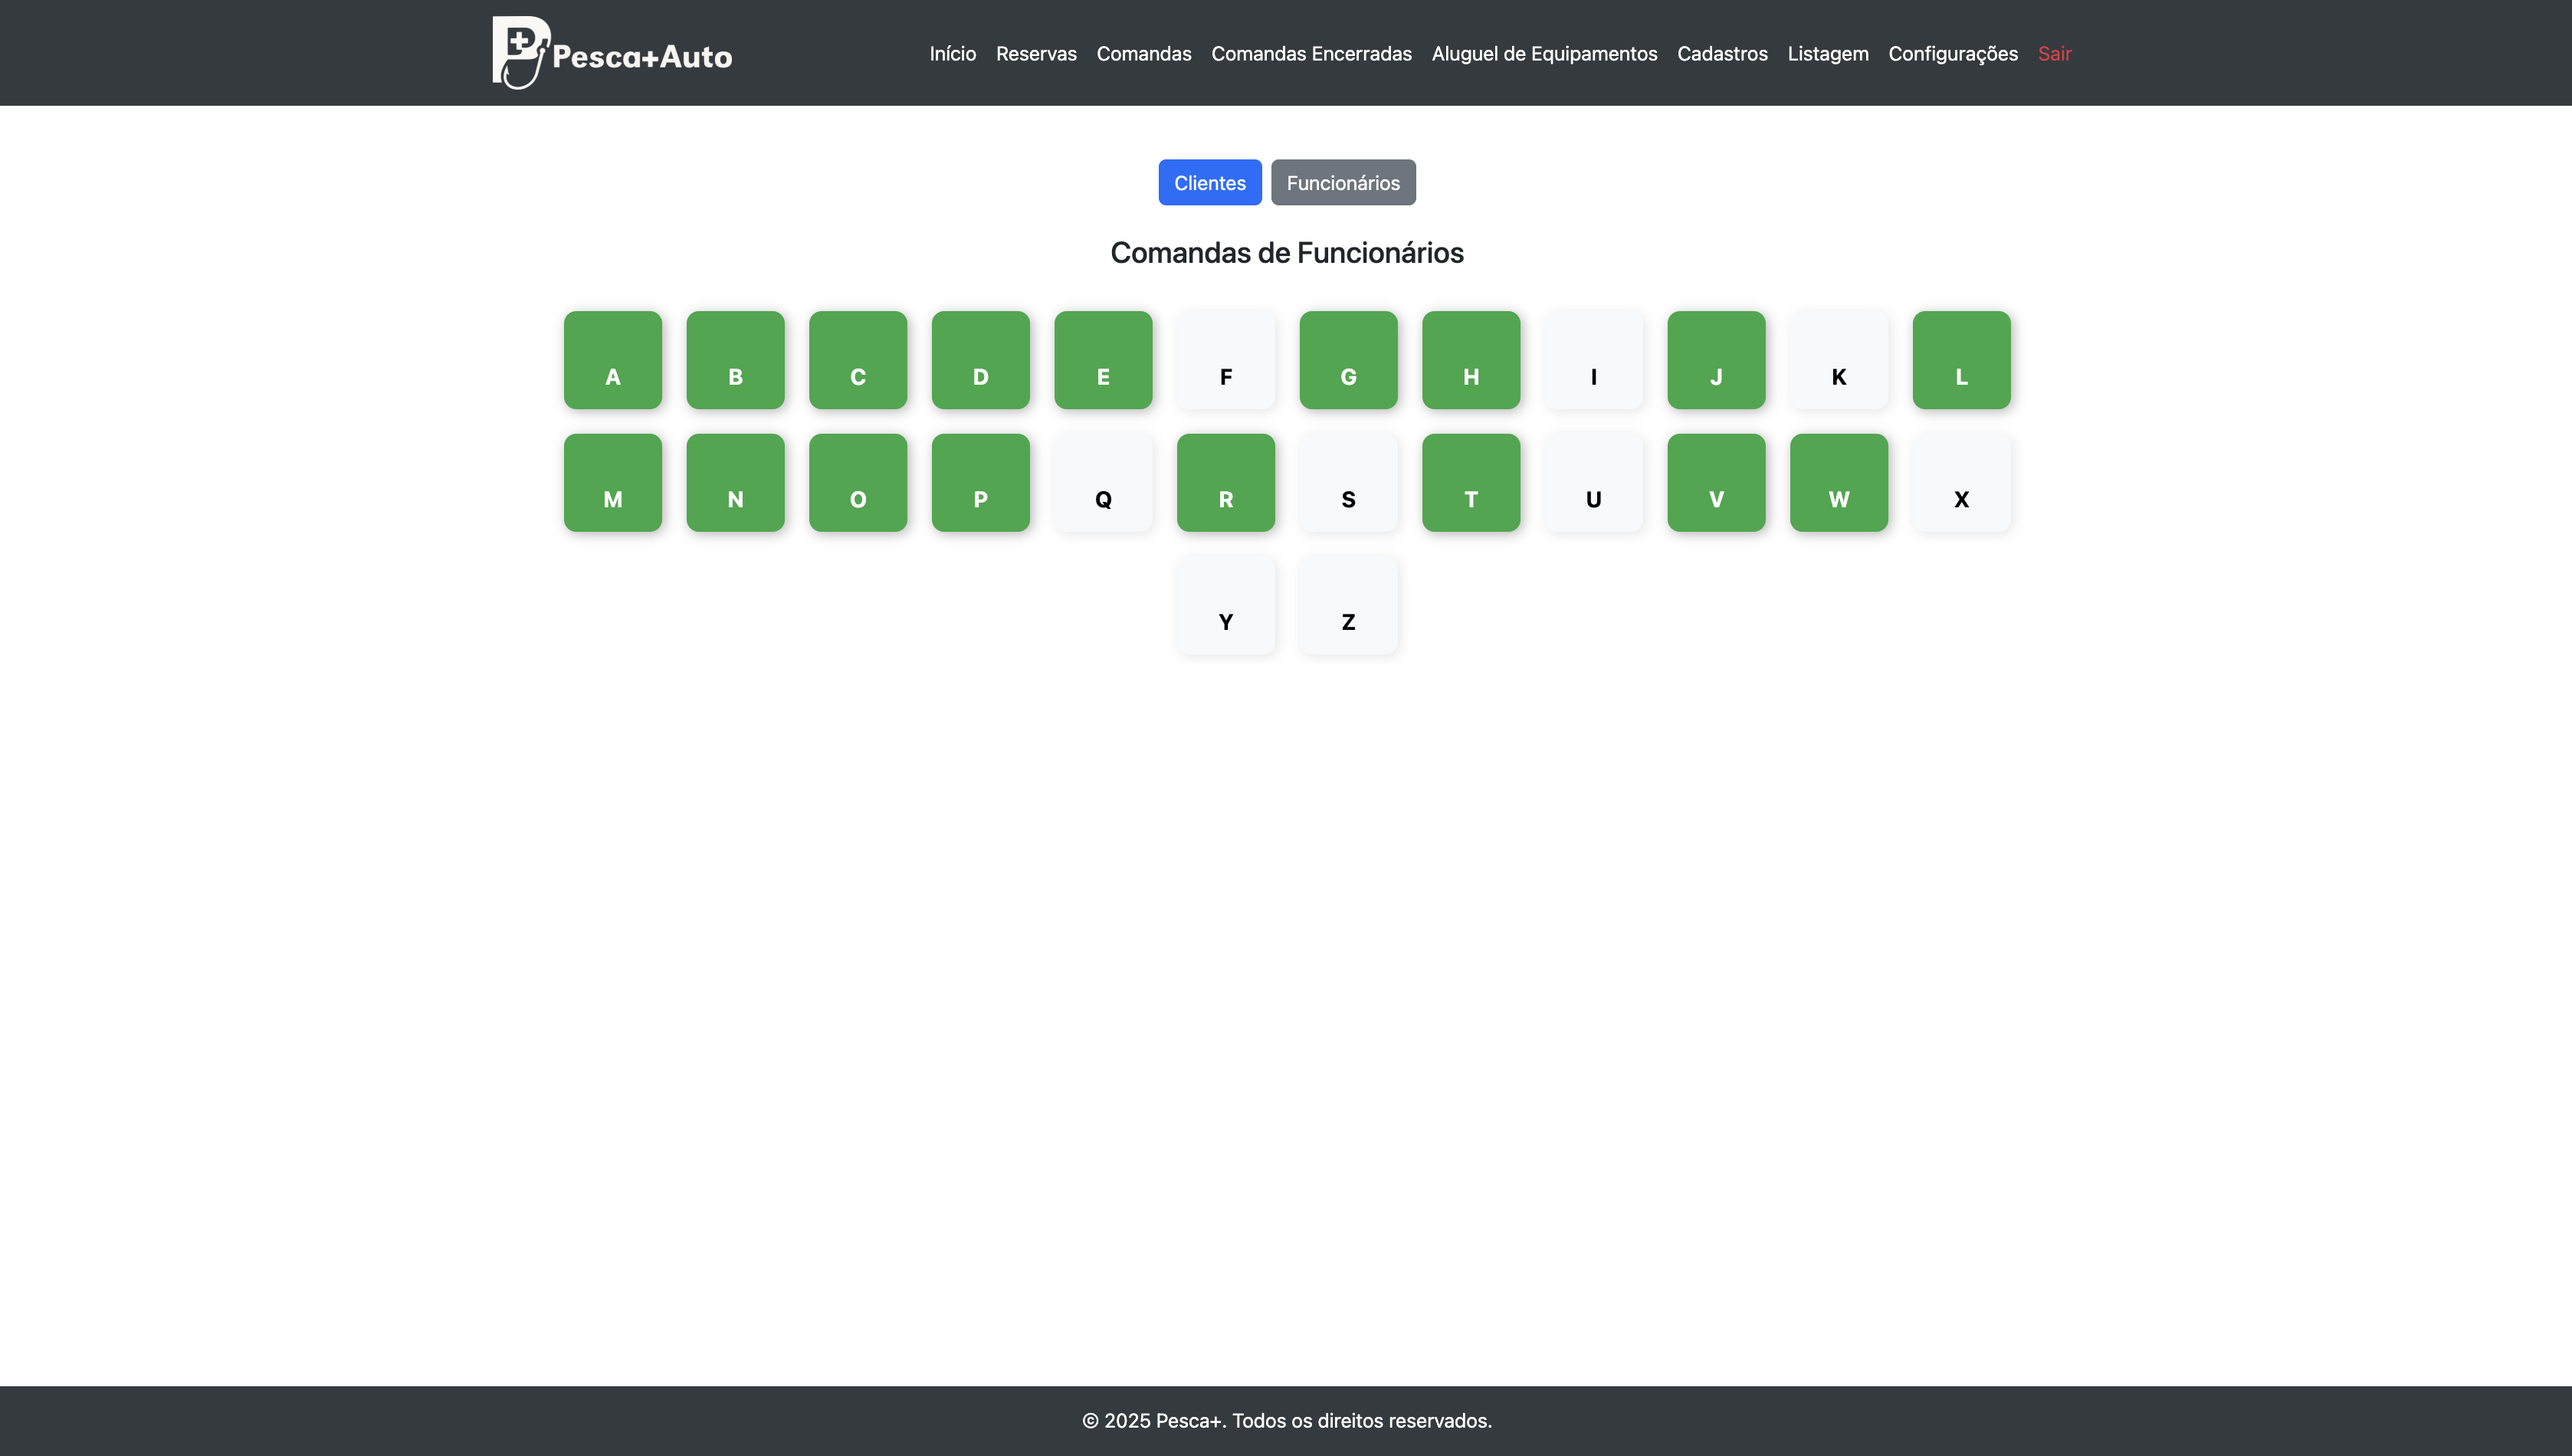
Task: Open green comanda card L
Action: coord(1960,360)
